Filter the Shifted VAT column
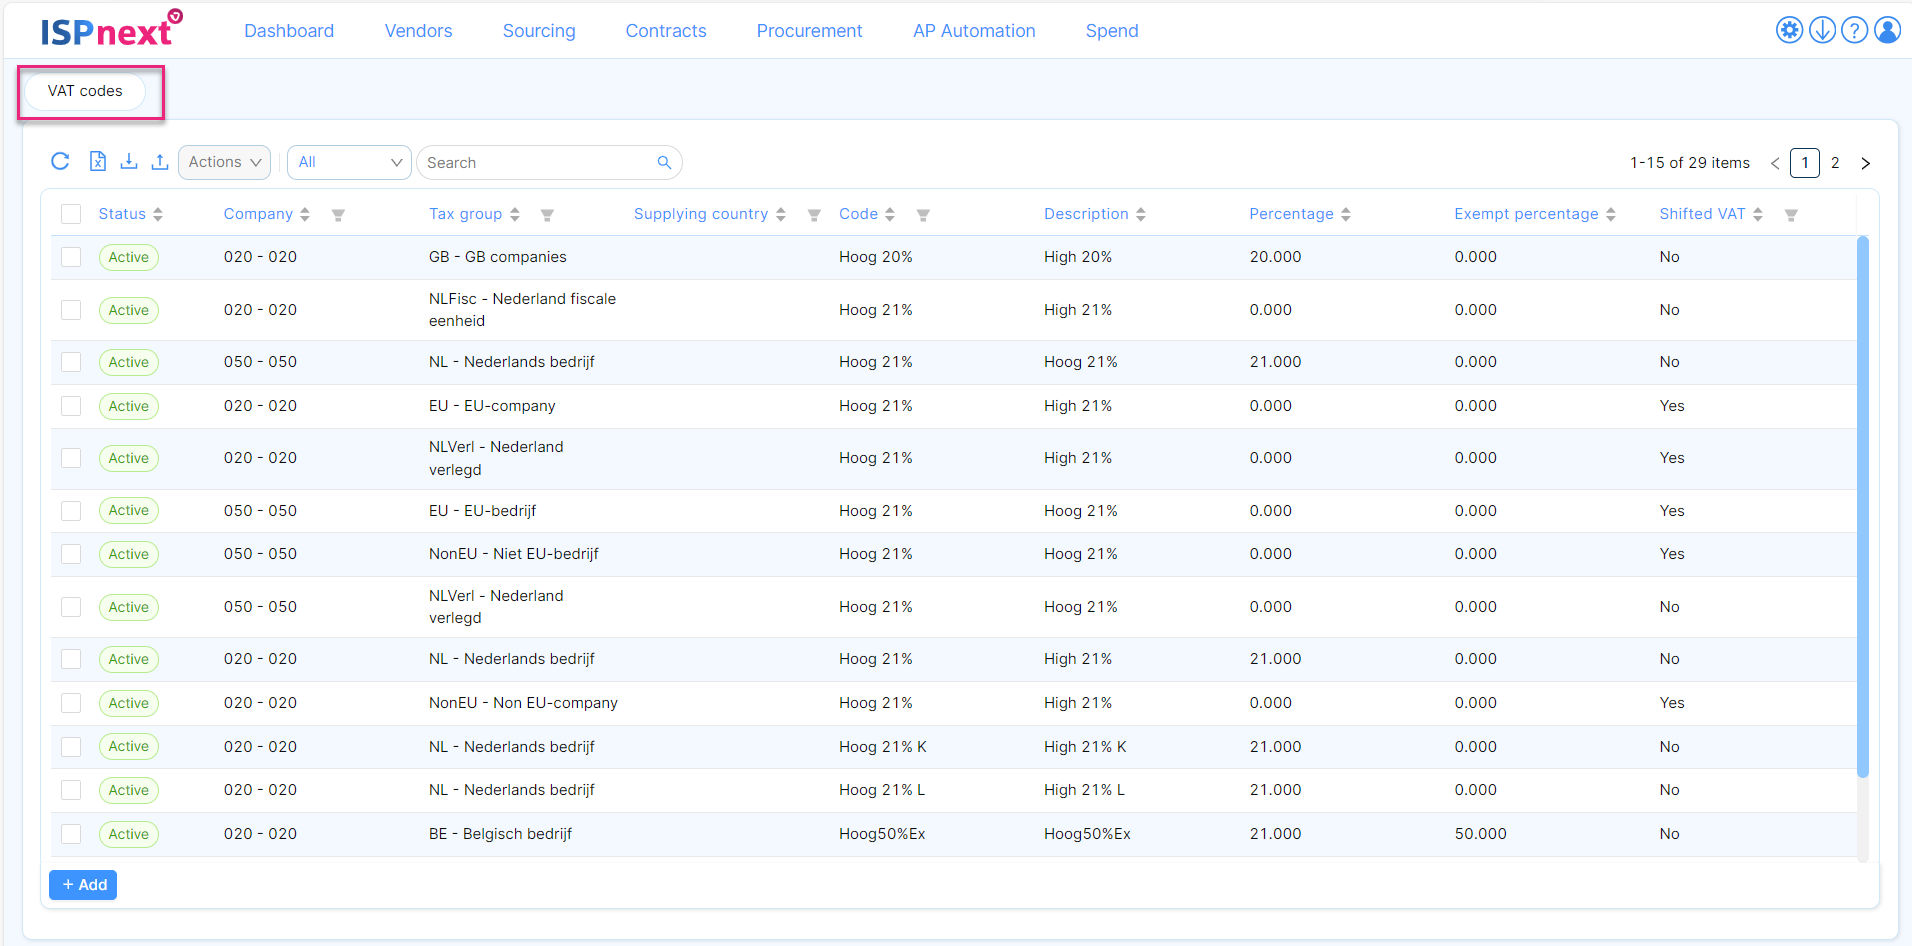Image resolution: width=1912 pixels, height=946 pixels. coord(1791,215)
